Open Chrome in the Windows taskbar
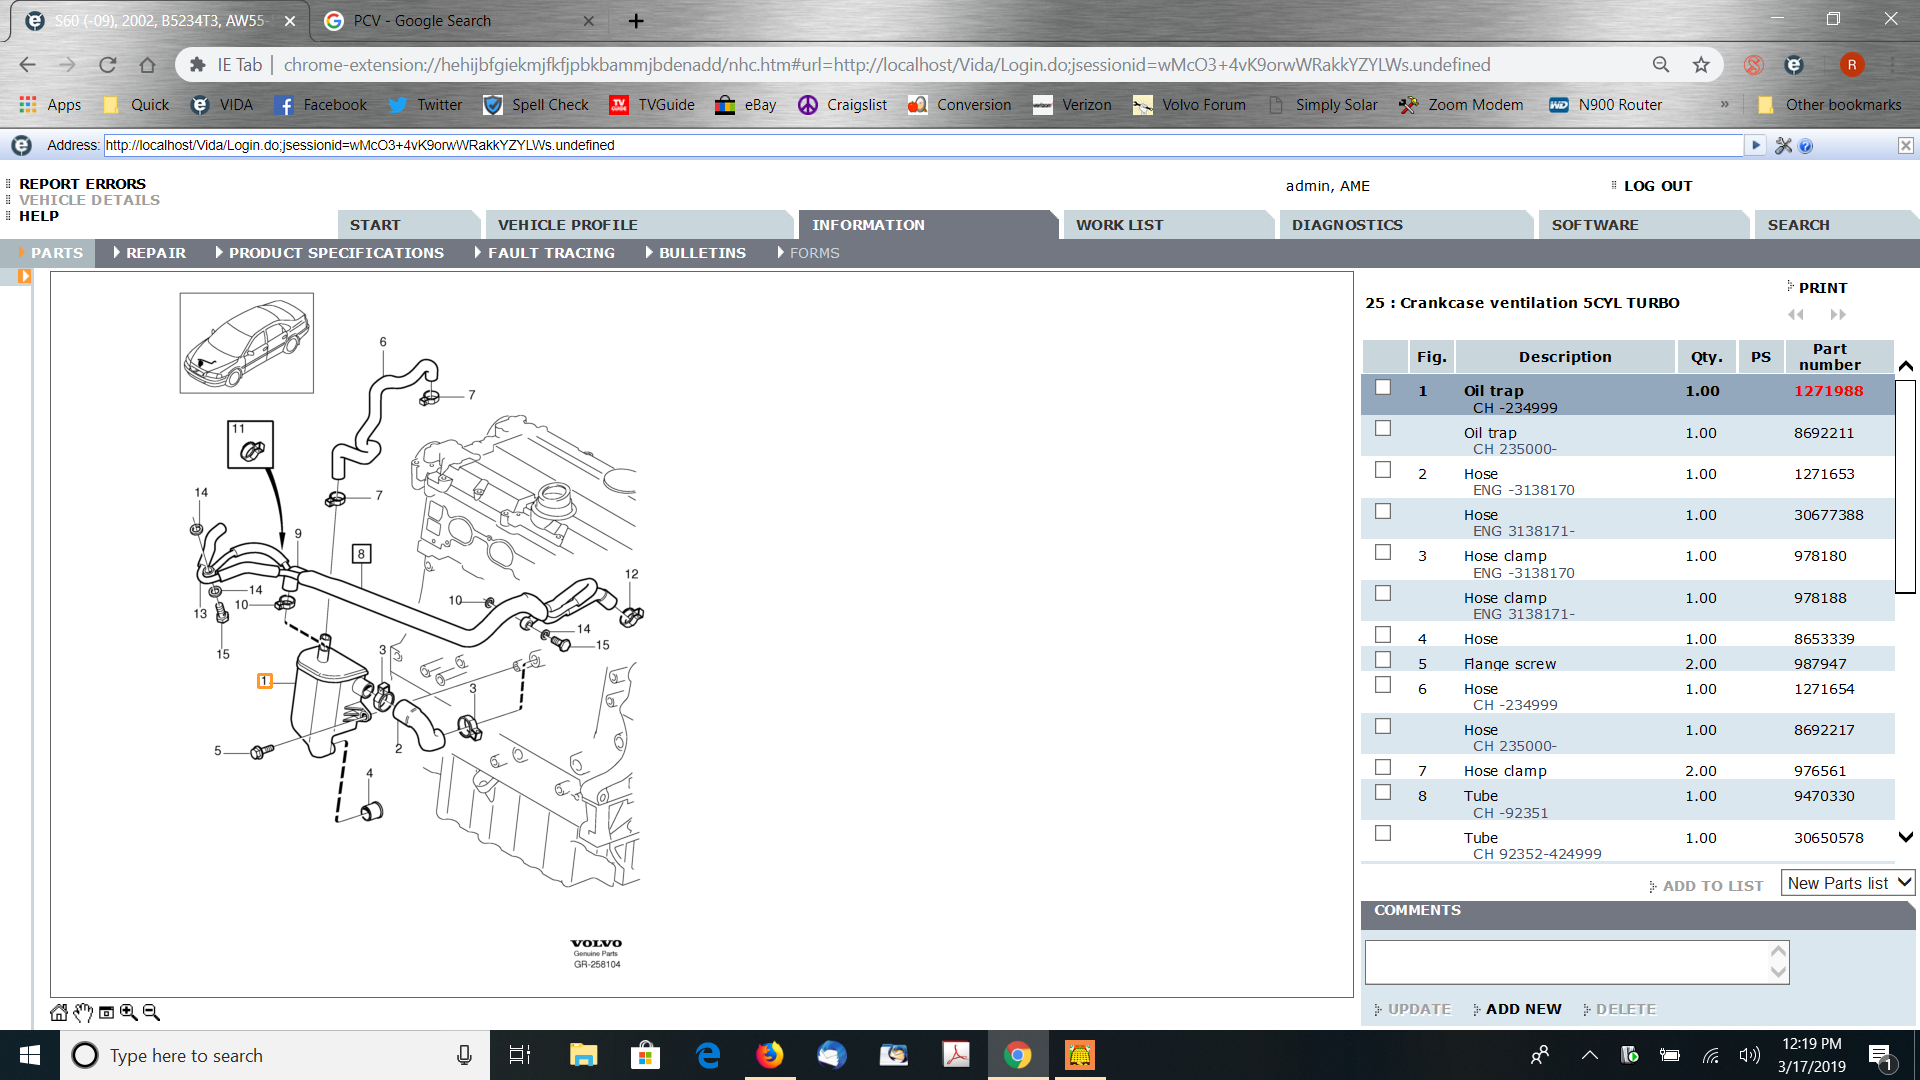Viewport: 1920px width, 1080px height. click(1017, 1055)
